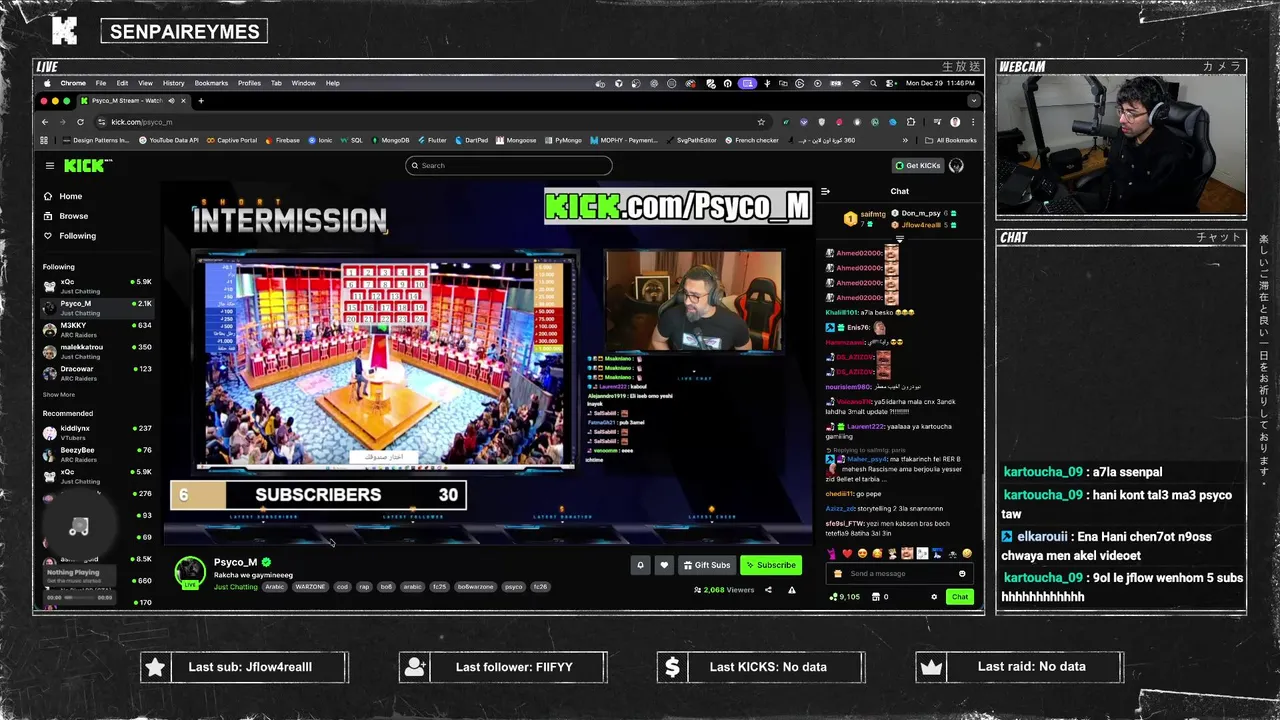1280x720 pixels.
Task: Open kiddlynx recommended channel
Action: click(x=97, y=432)
